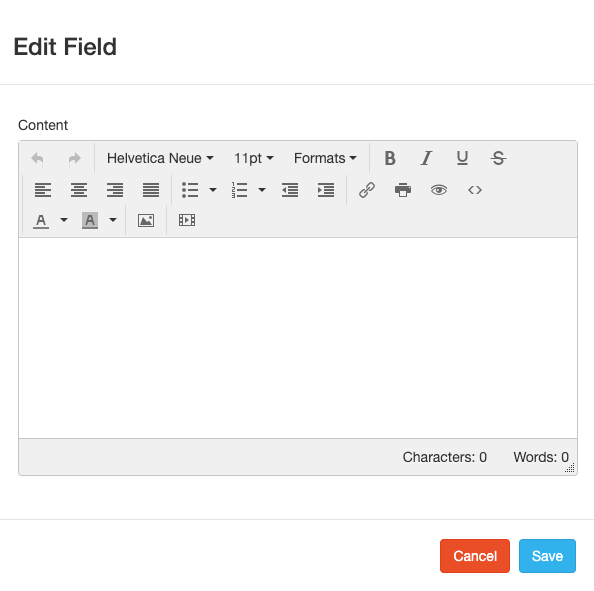Insert media with the film icon
The width and height of the screenshot is (594, 591).
[x=187, y=220]
